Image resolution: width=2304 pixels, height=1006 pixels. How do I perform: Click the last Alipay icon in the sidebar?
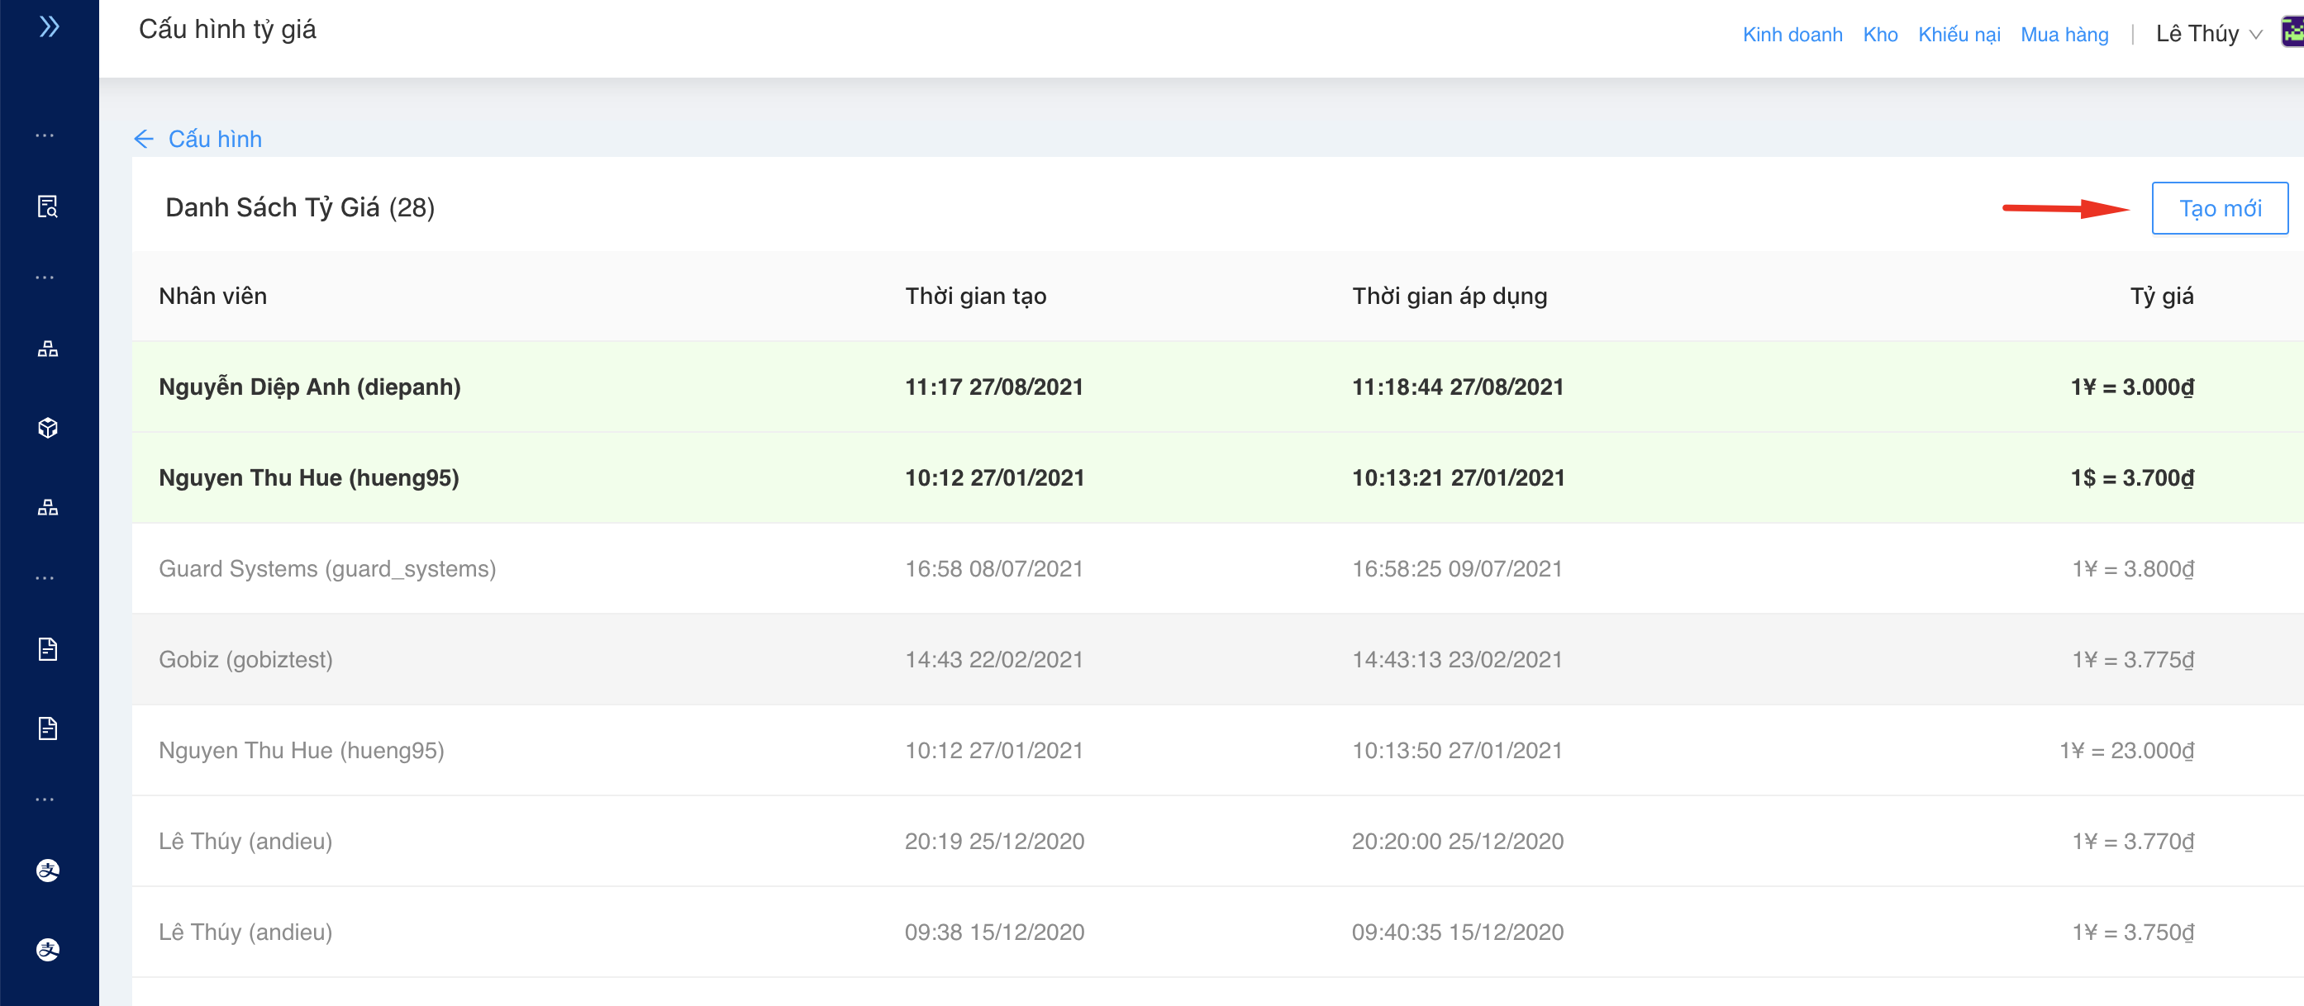(48, 949)
